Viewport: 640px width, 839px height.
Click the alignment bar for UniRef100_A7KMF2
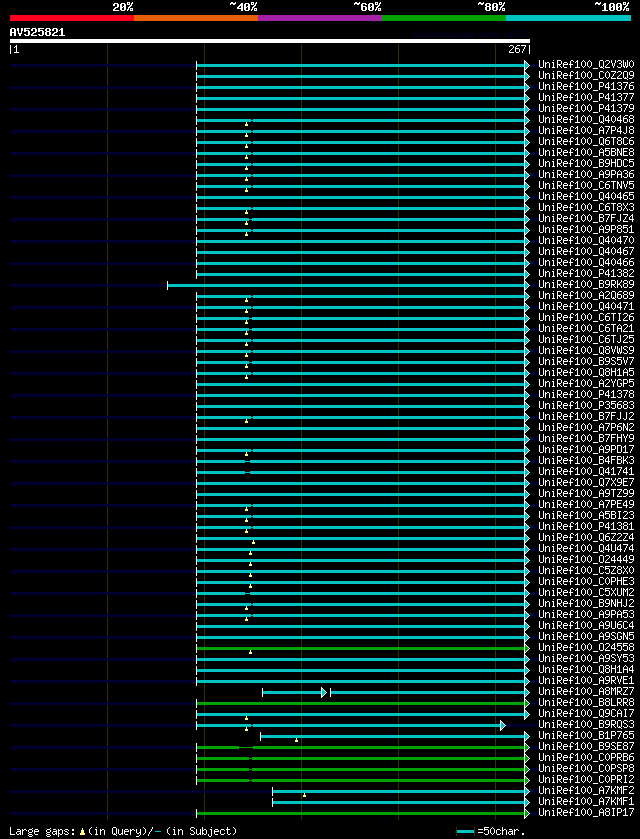point(399,791)
